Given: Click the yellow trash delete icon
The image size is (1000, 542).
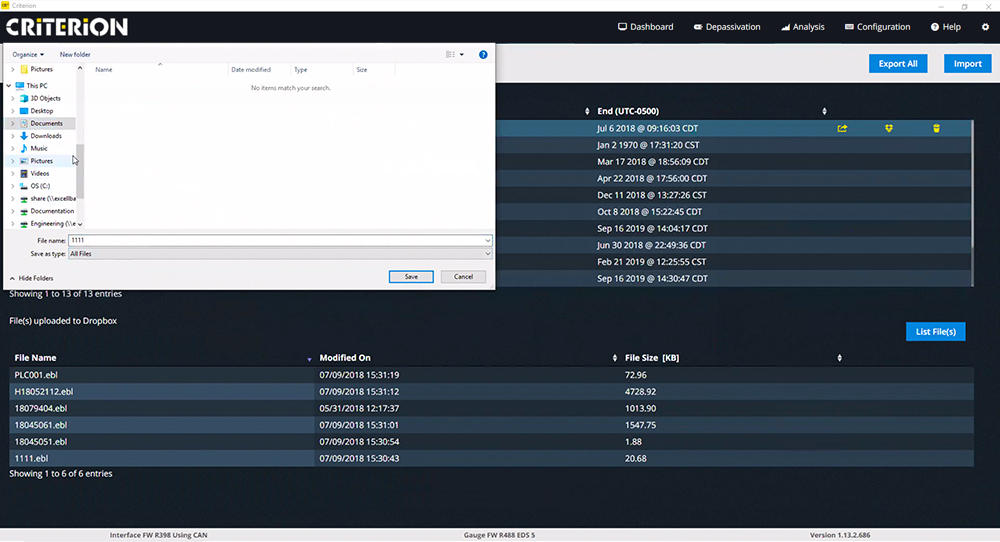Looking at the screenshot, I should pyautogui.click(x=936, y=128).
